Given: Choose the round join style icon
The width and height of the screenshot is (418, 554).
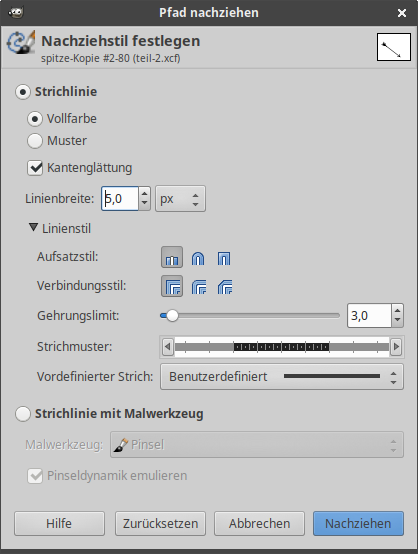Looking at the screenshot, I should pos(199,287).
